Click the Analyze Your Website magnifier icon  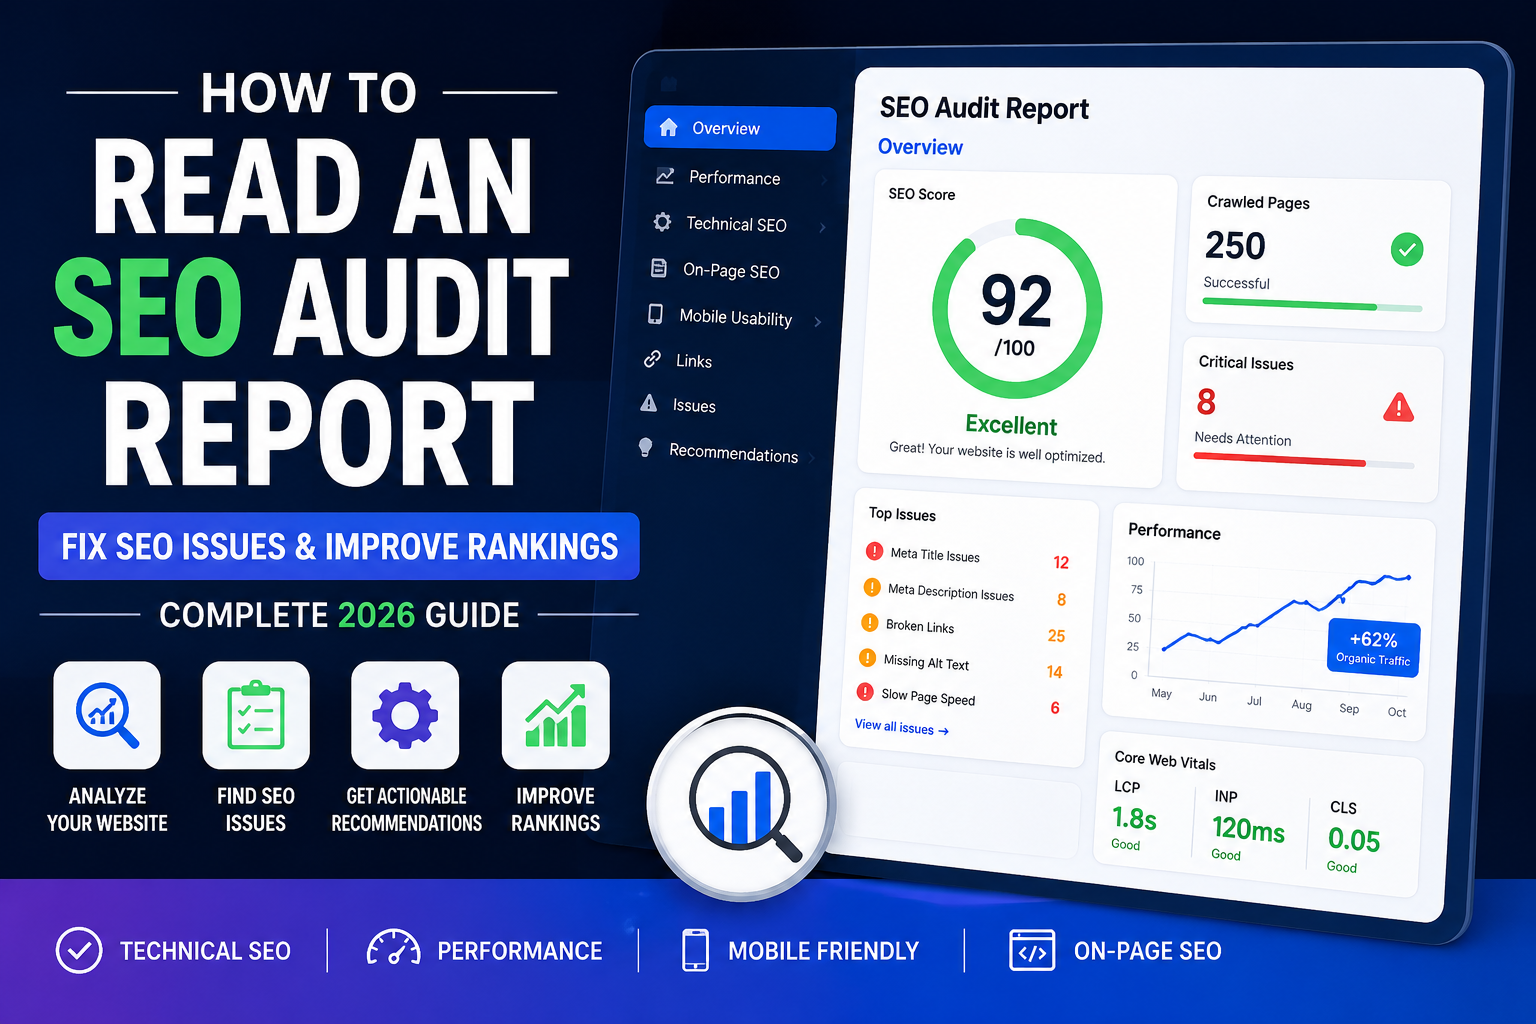tap(107, 715)
